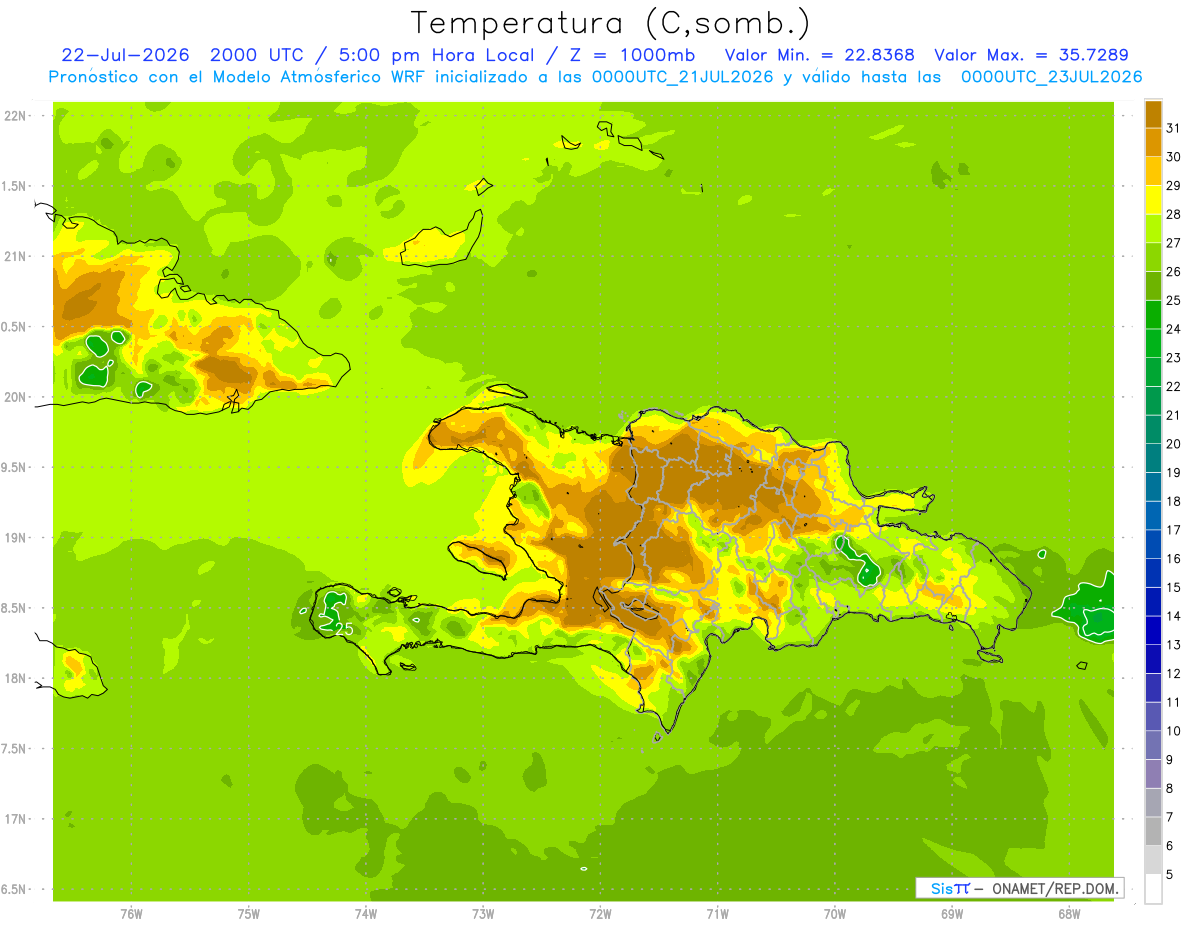Image resolution: width=1200 pixels, height=927 pixels.
Task: Click the '19N' latitude axis label
Action: 14,537
